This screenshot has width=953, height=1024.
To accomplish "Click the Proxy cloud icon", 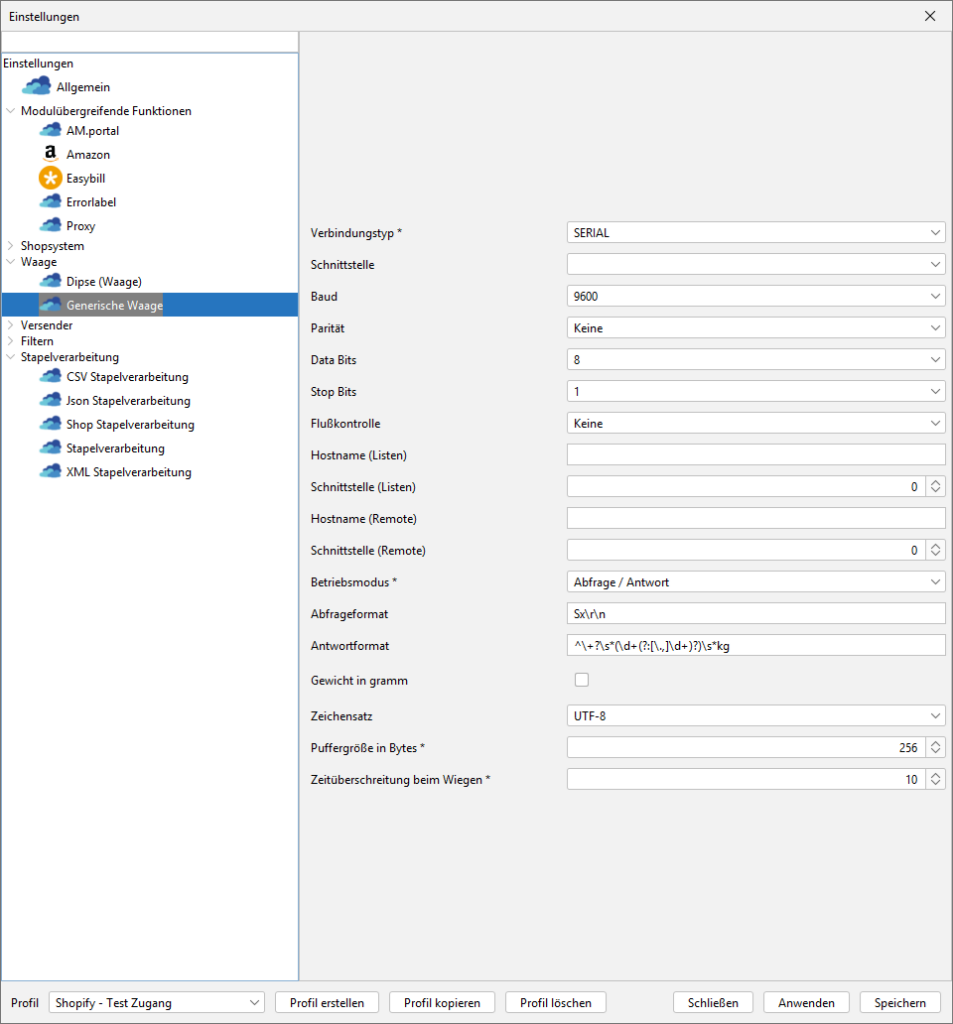I will point(50,226).
